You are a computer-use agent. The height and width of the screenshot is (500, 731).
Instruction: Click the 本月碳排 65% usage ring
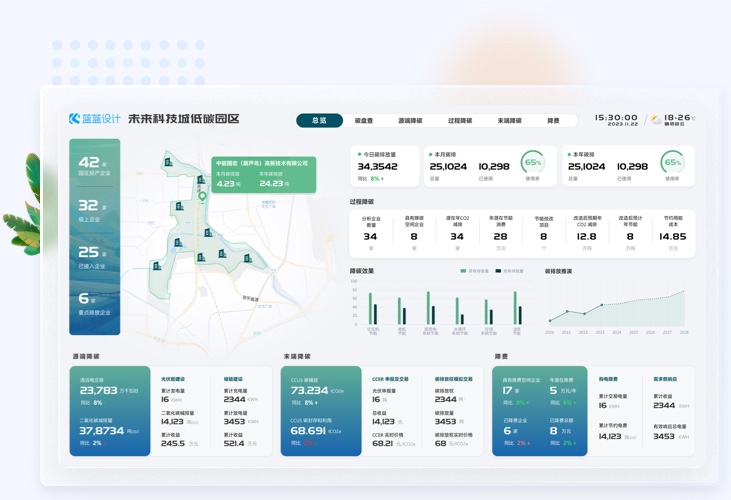point(533,163)
